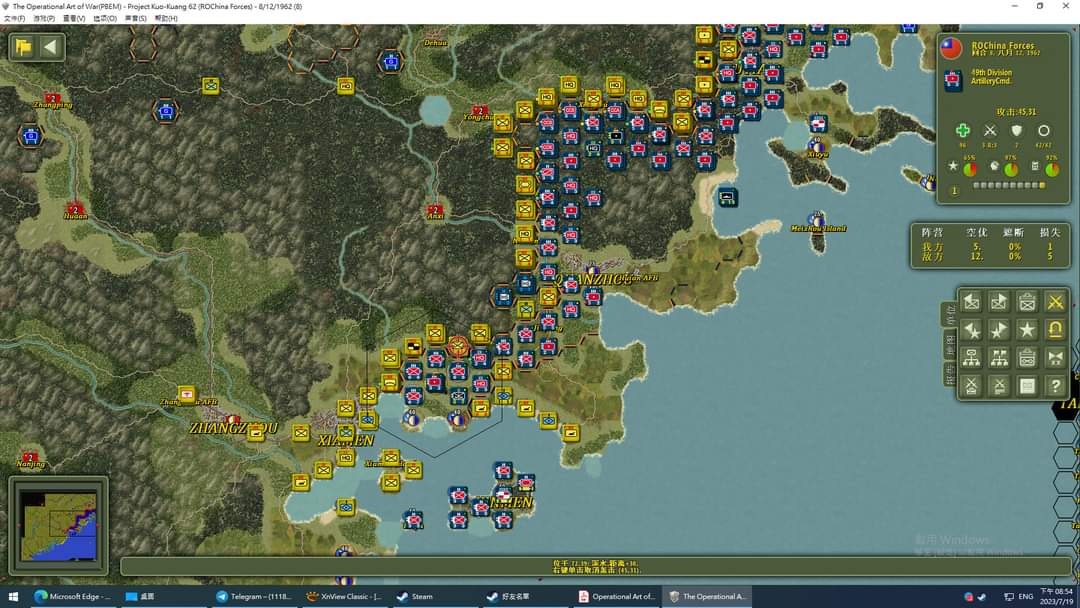
Task: Open the 查看(V) view menu
Action: [x=74, y=18]
